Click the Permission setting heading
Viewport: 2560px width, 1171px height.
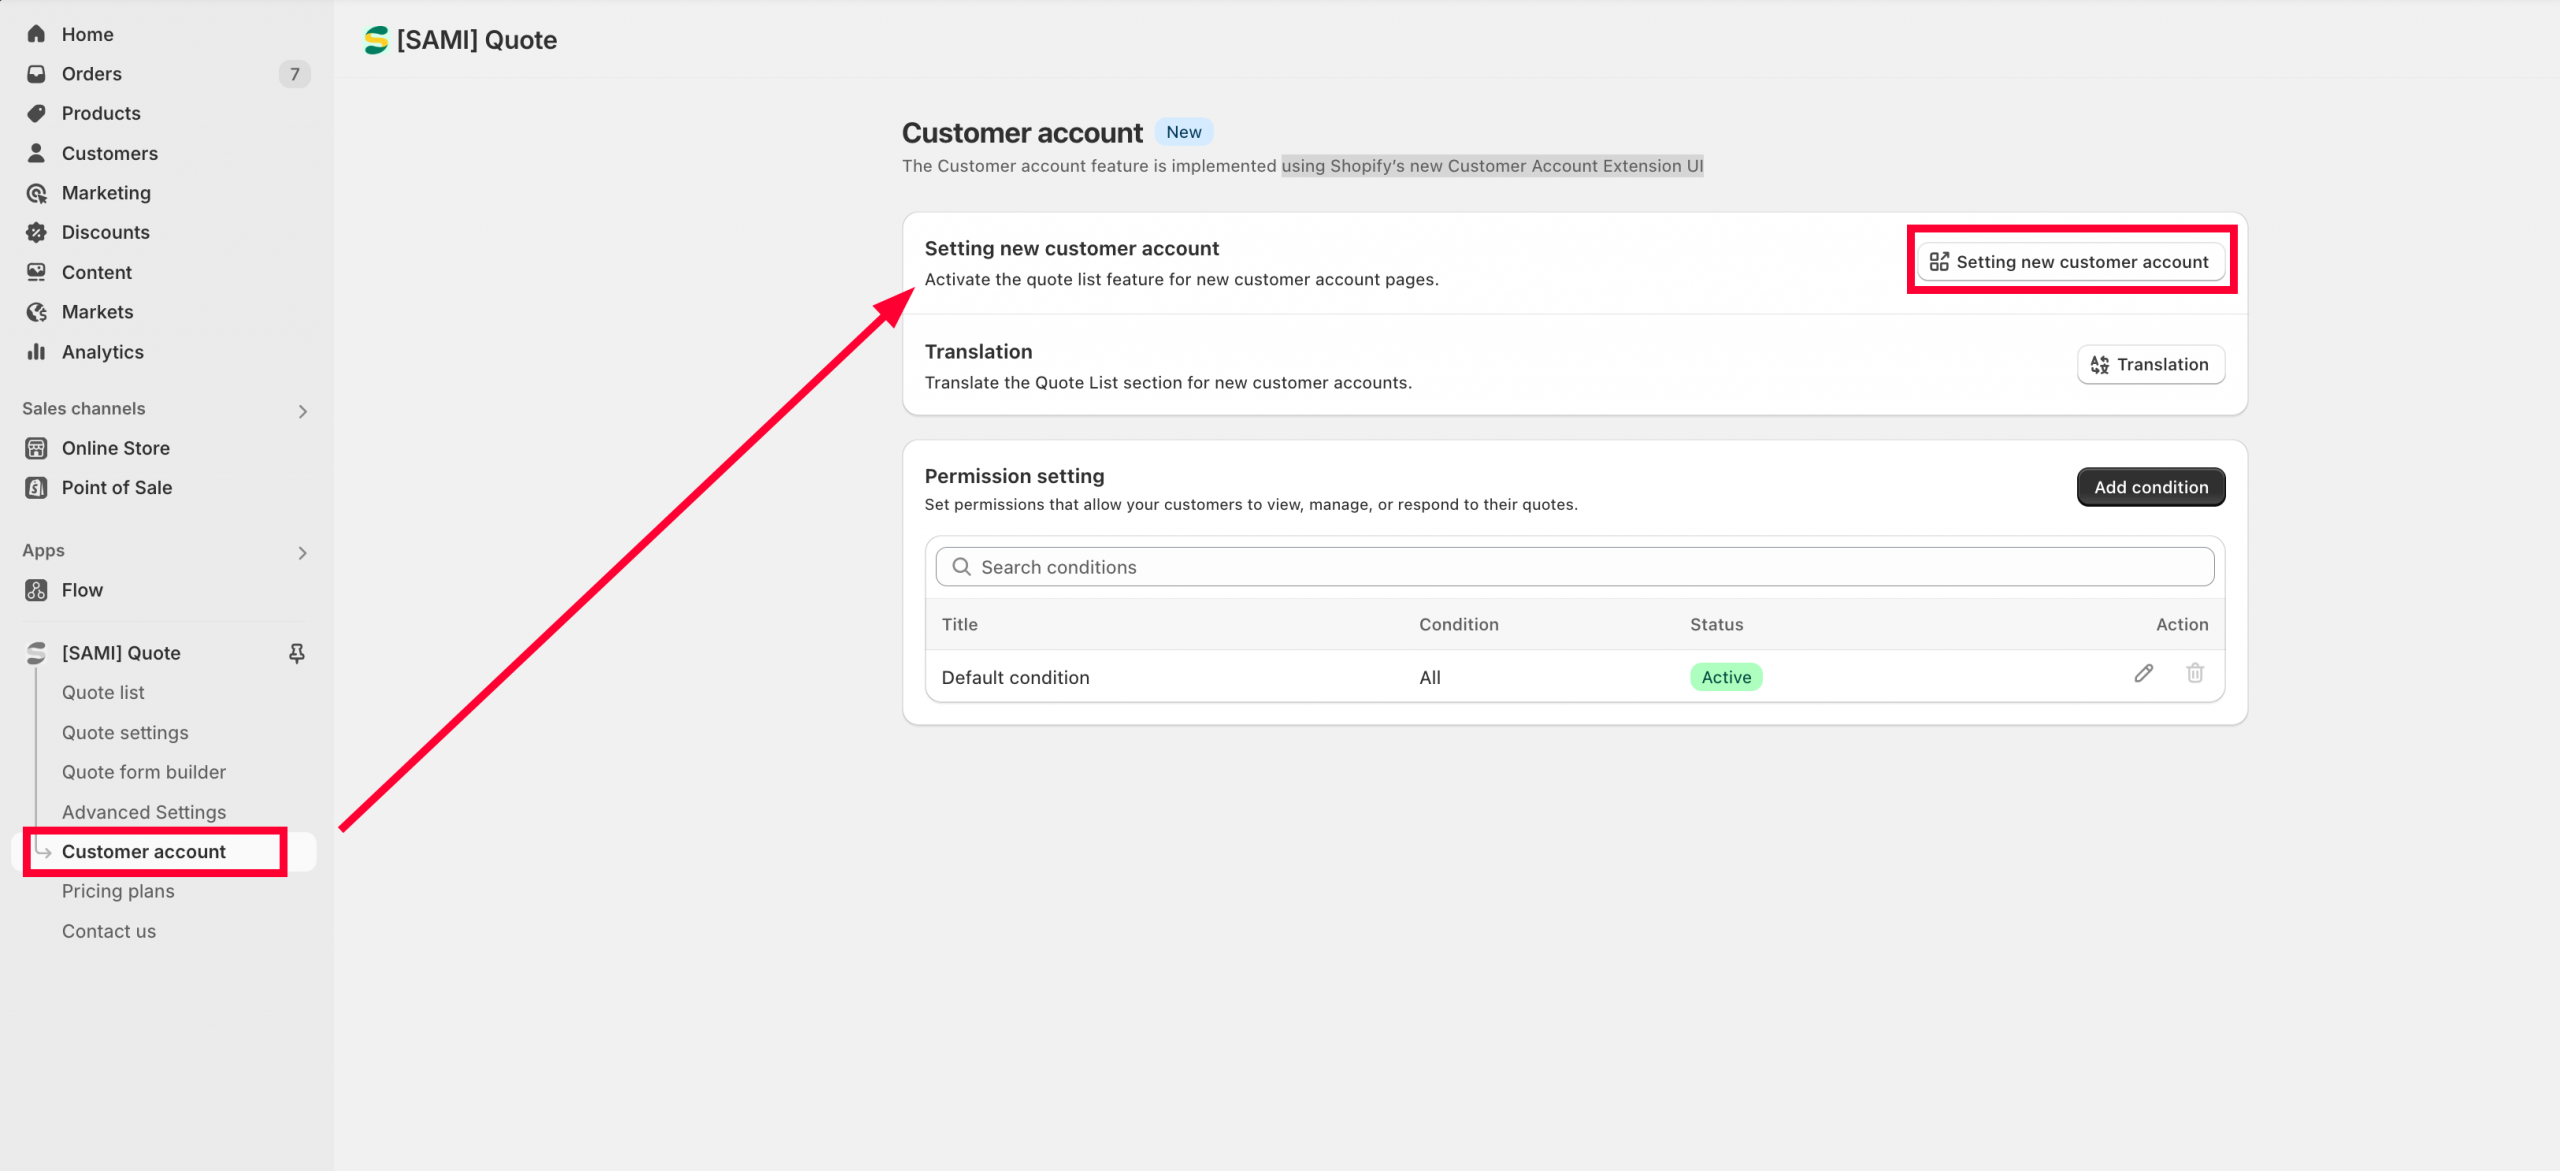click(x=1014, y=476)
